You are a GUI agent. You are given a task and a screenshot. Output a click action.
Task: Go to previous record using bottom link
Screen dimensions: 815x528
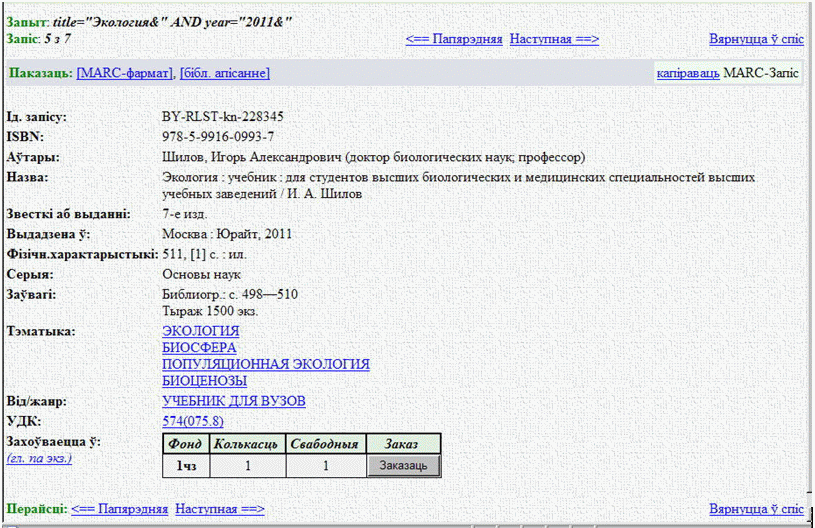[x=119, y=509]
